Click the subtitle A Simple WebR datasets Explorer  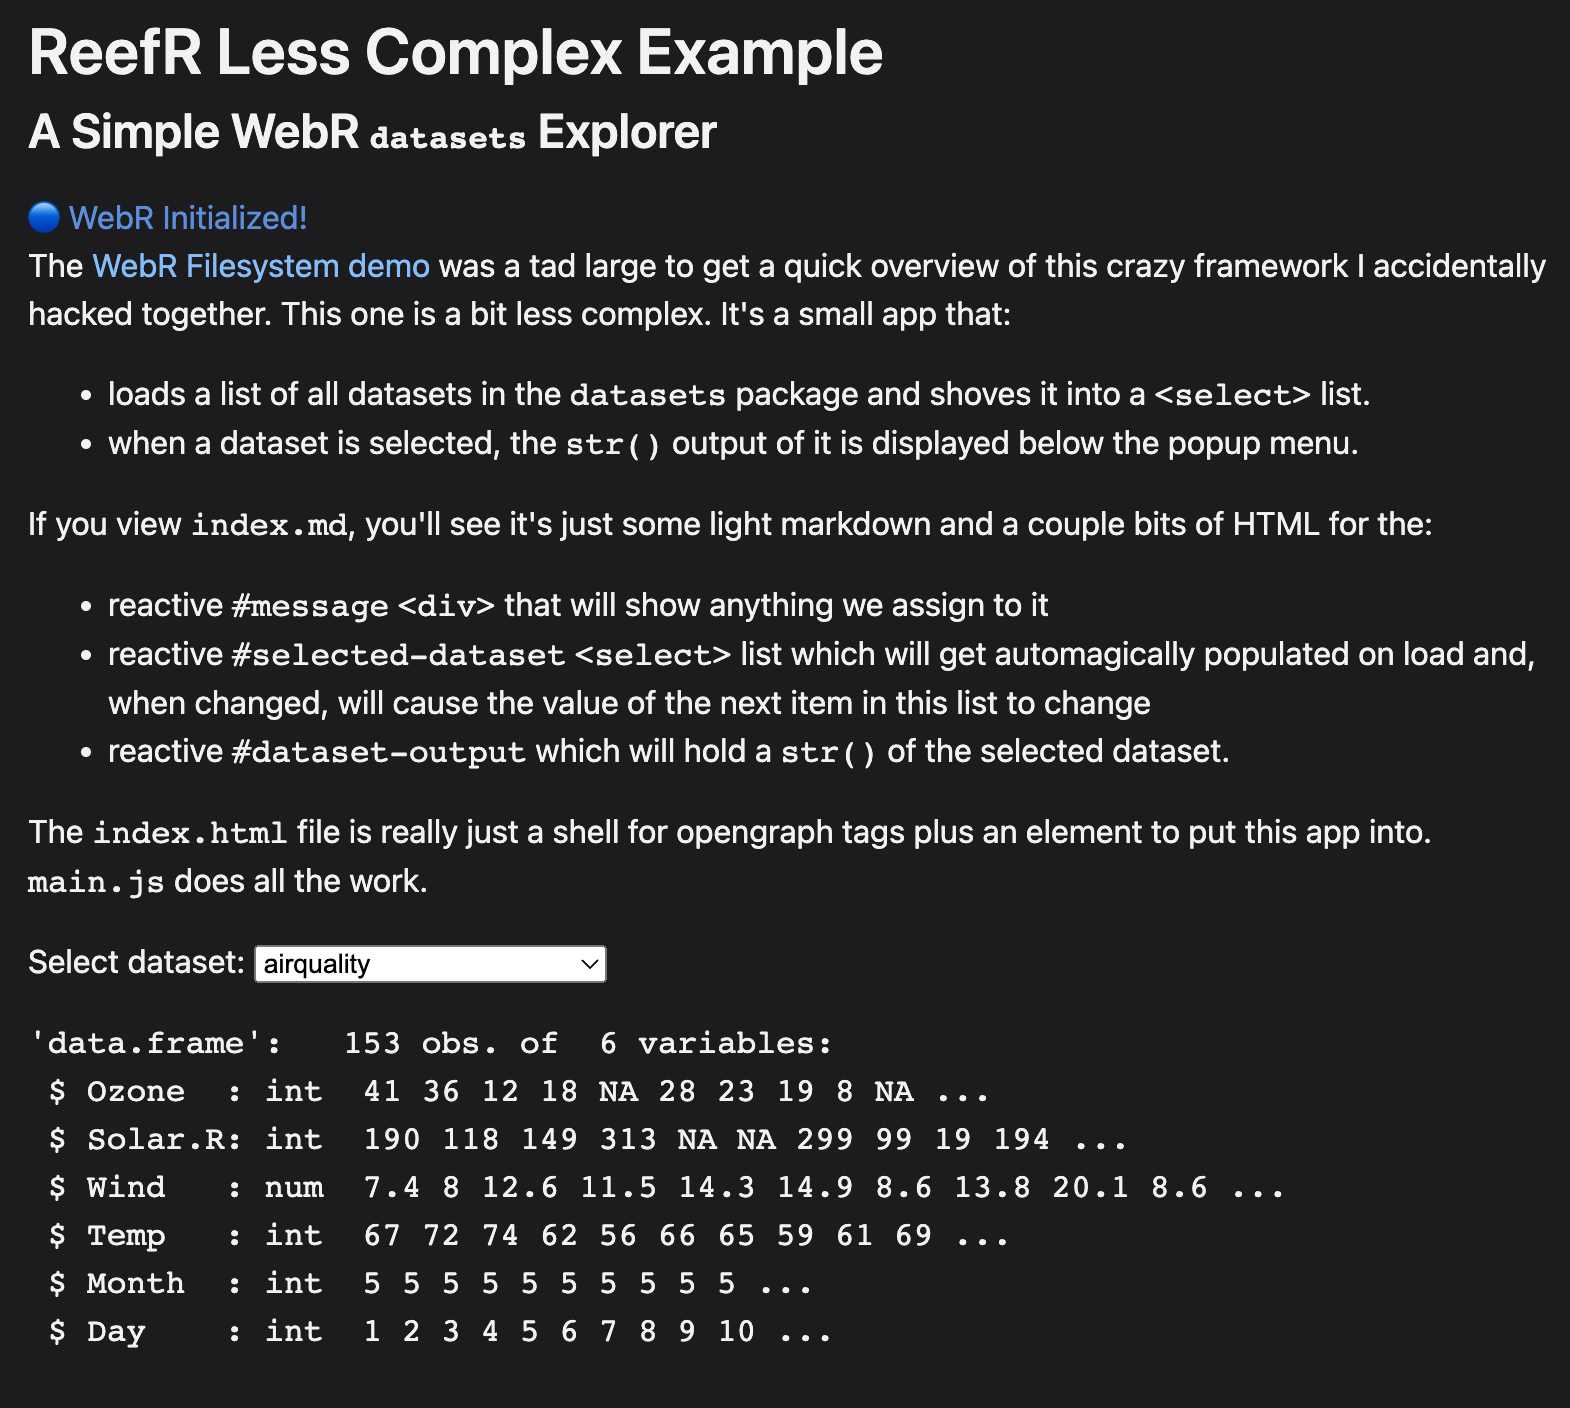click(371, 131)
